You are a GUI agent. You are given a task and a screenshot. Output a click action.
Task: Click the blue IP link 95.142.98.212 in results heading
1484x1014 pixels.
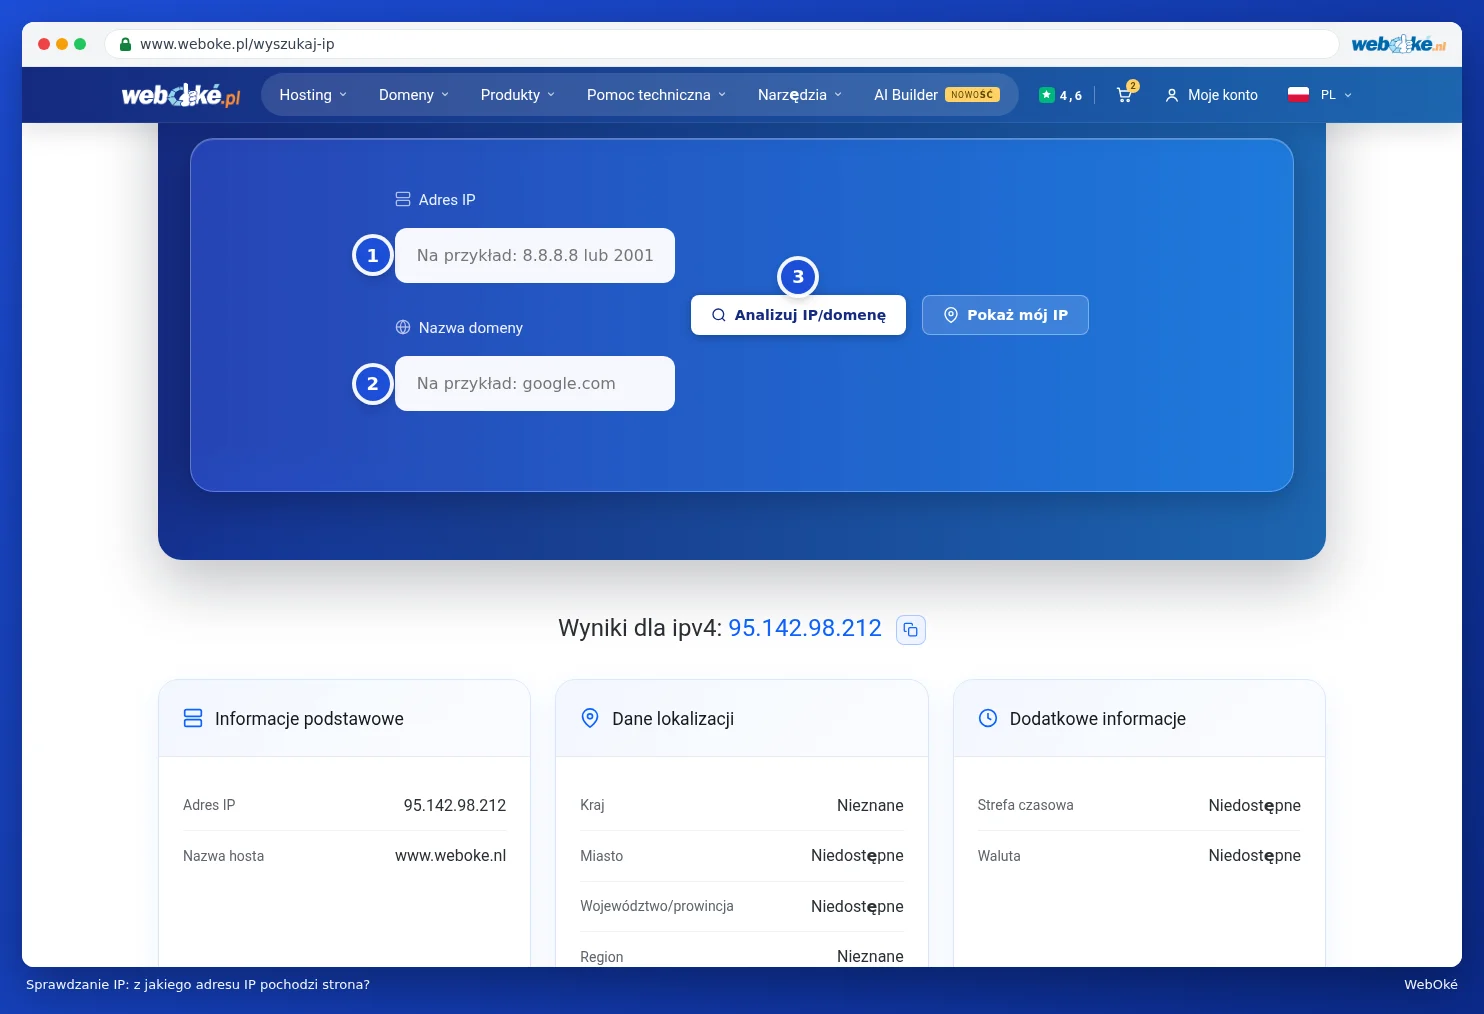tap(805, 628)
